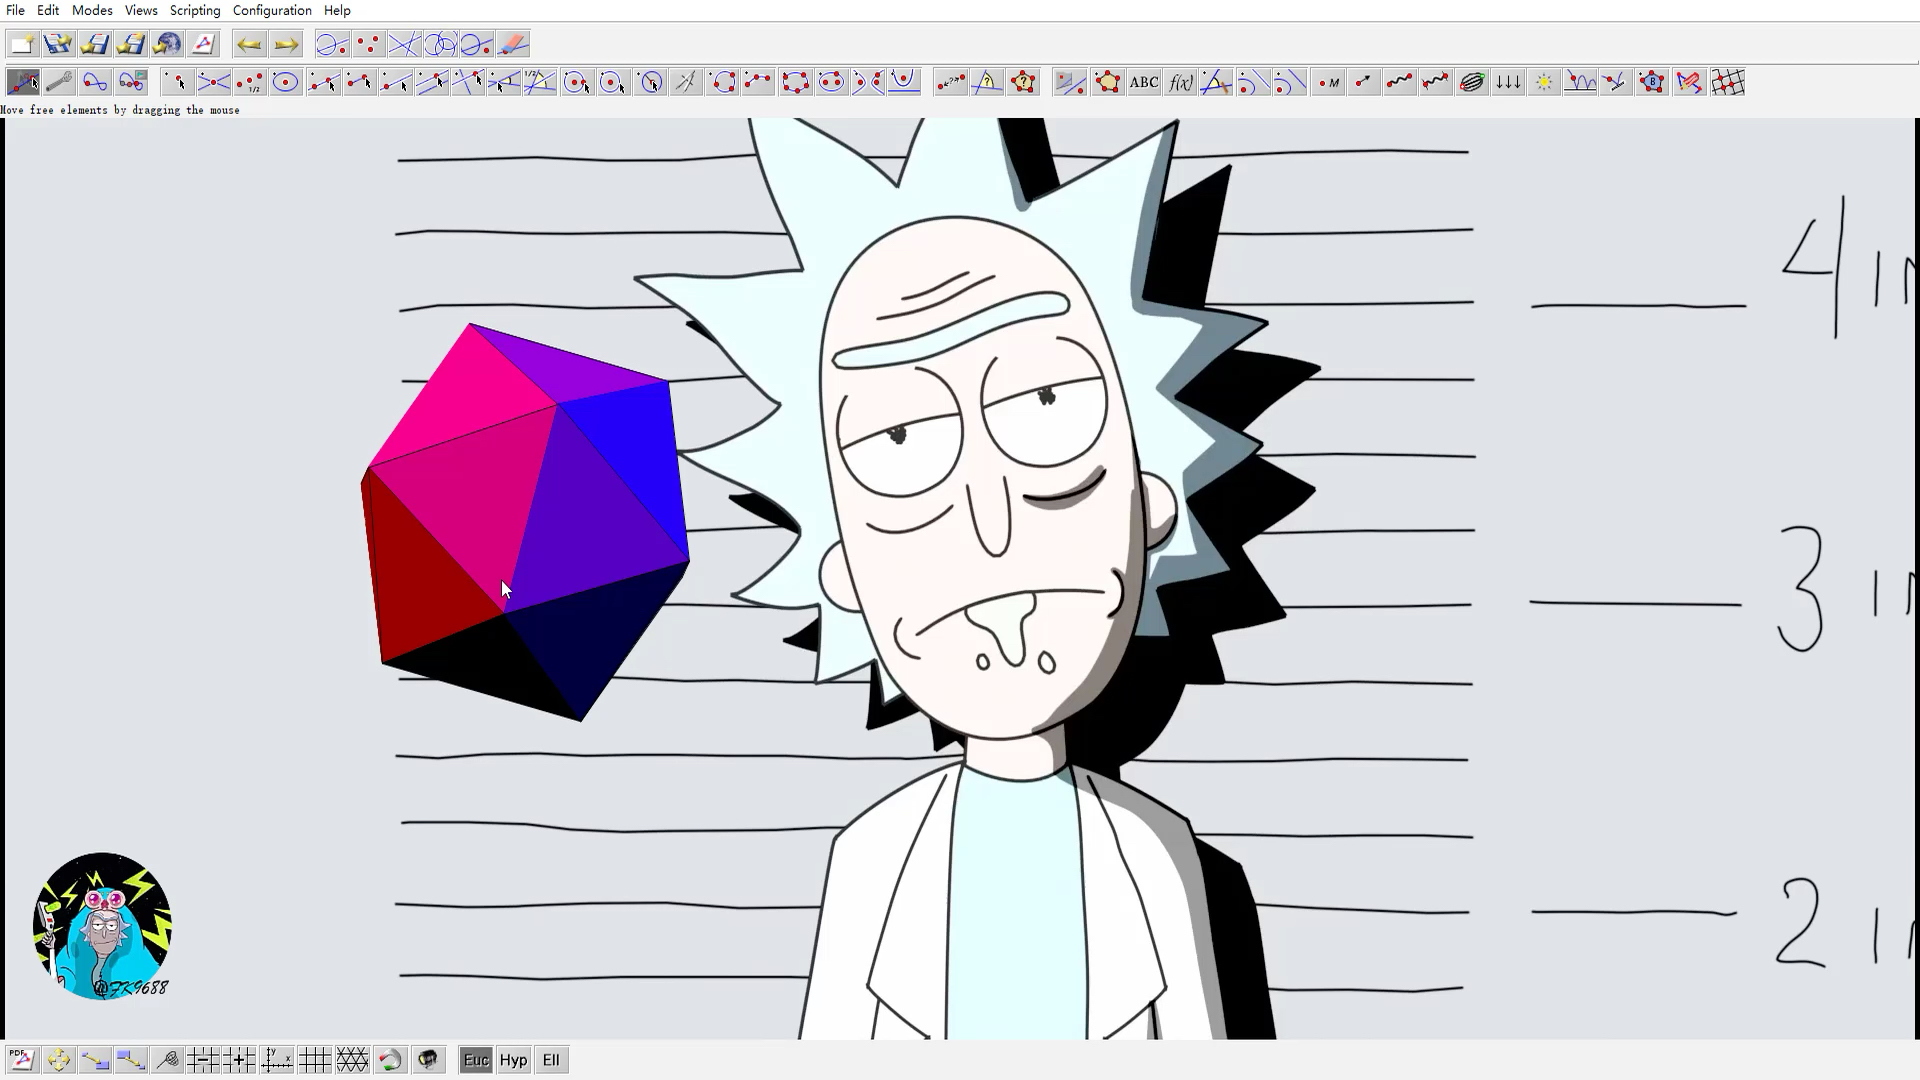Screen dimensions: 1920x1080
Task: Open the Edit menu
Action: [x=48, y=10]
